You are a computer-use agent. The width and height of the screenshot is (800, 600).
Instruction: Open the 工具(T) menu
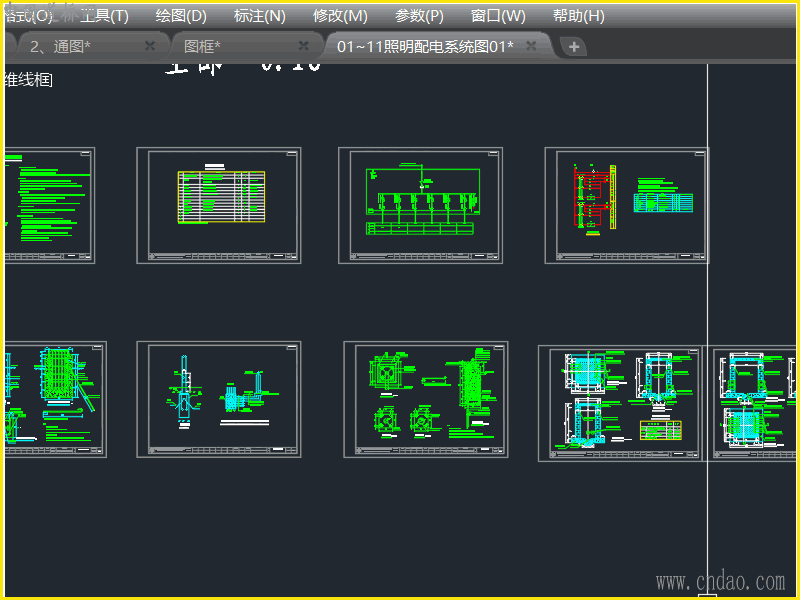(x=105, y=16)
